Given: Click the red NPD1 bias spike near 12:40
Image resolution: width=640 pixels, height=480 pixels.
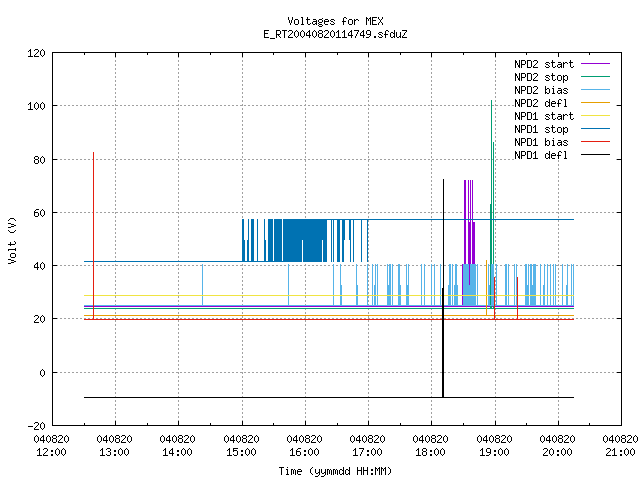Looking at the screenshot, I should coord(93,236).
